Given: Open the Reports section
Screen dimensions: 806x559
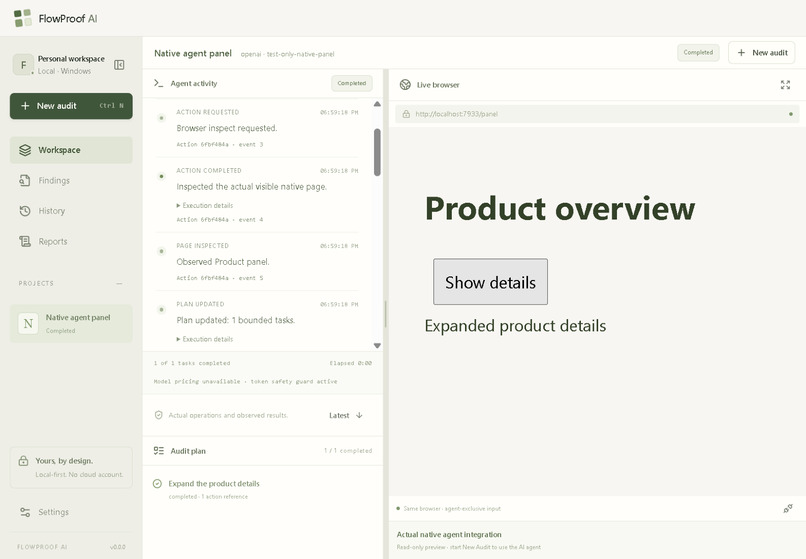Looking at the screenshot, I should click(71, 241).
